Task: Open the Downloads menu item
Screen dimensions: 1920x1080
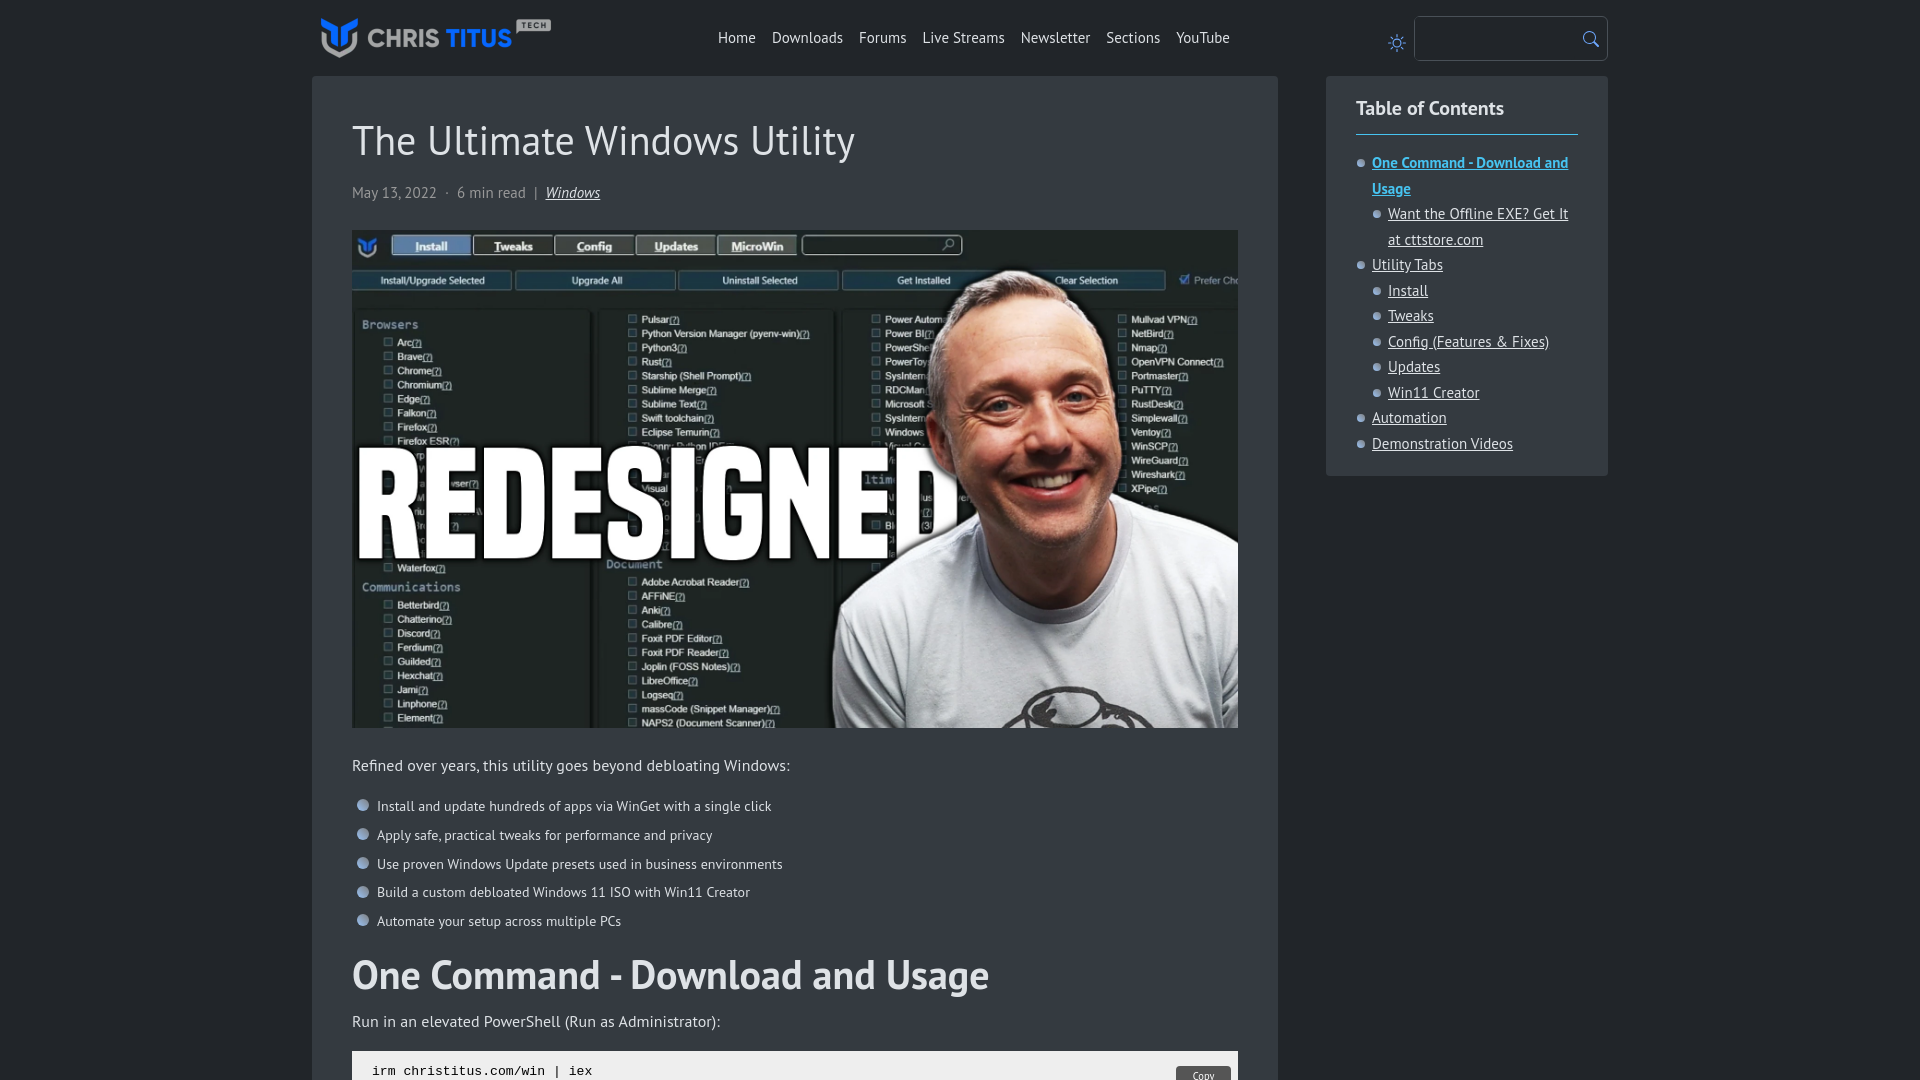Action: (807, 38)
